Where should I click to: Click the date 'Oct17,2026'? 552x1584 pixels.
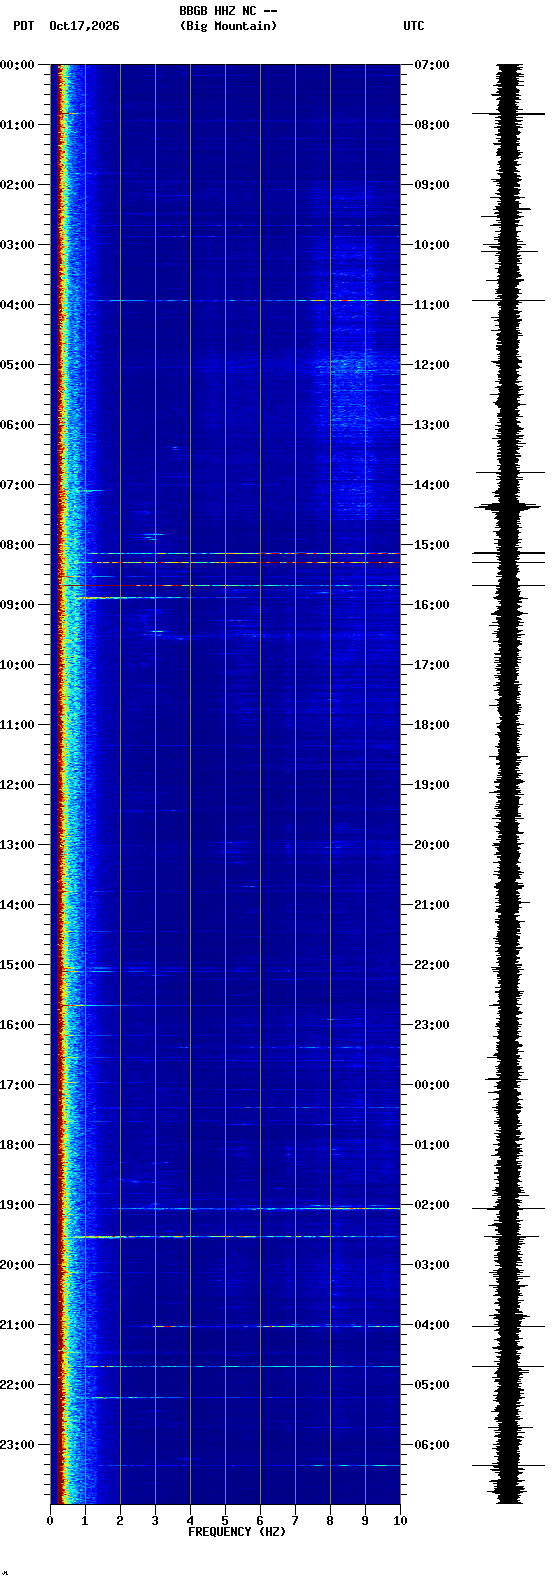[x=84, y=26]
